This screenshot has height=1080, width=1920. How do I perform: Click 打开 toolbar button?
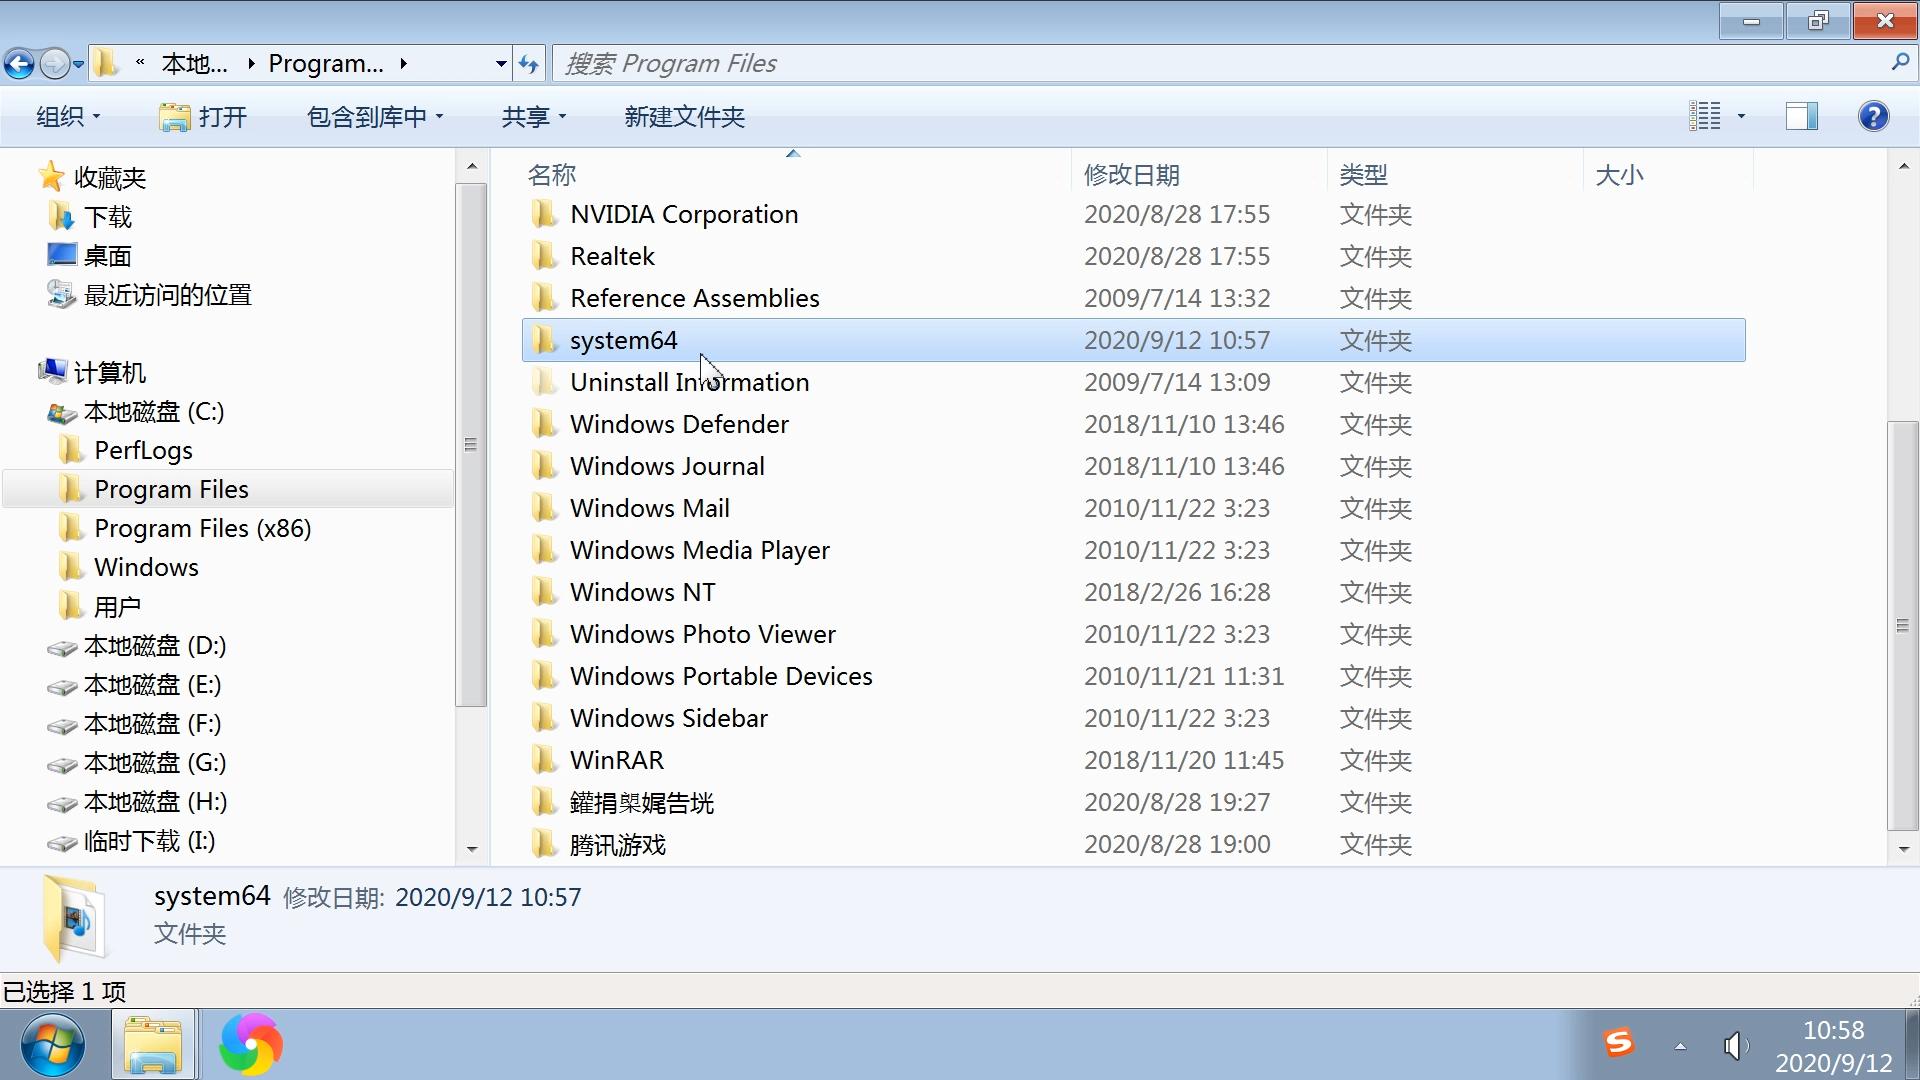203,117
